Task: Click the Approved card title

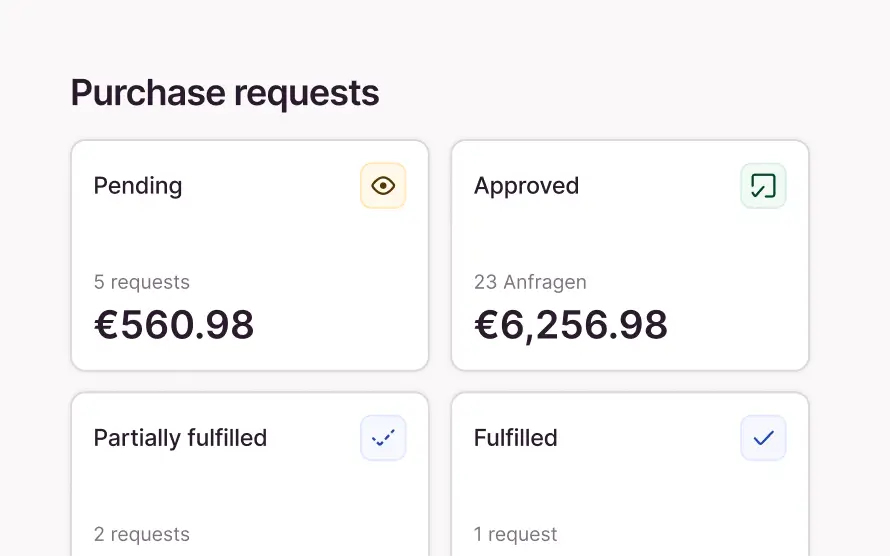Action: tap(526, 186)
